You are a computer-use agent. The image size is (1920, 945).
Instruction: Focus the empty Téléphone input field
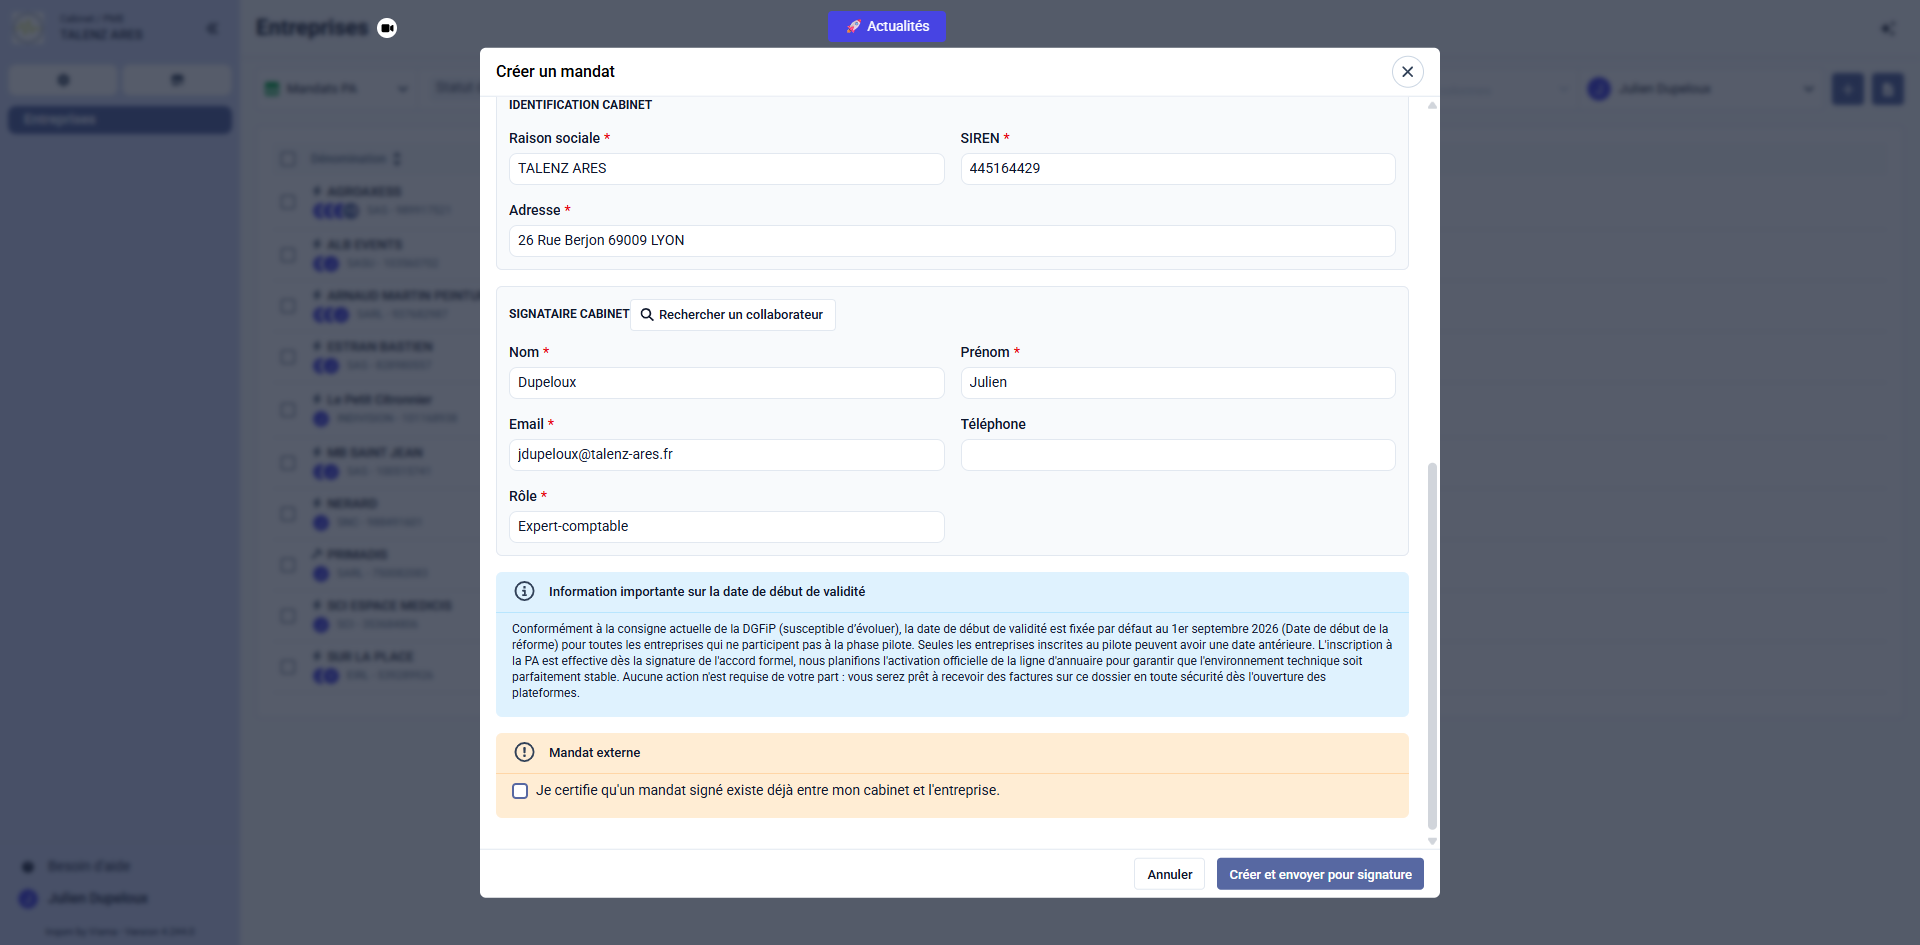coord(1177,455)
